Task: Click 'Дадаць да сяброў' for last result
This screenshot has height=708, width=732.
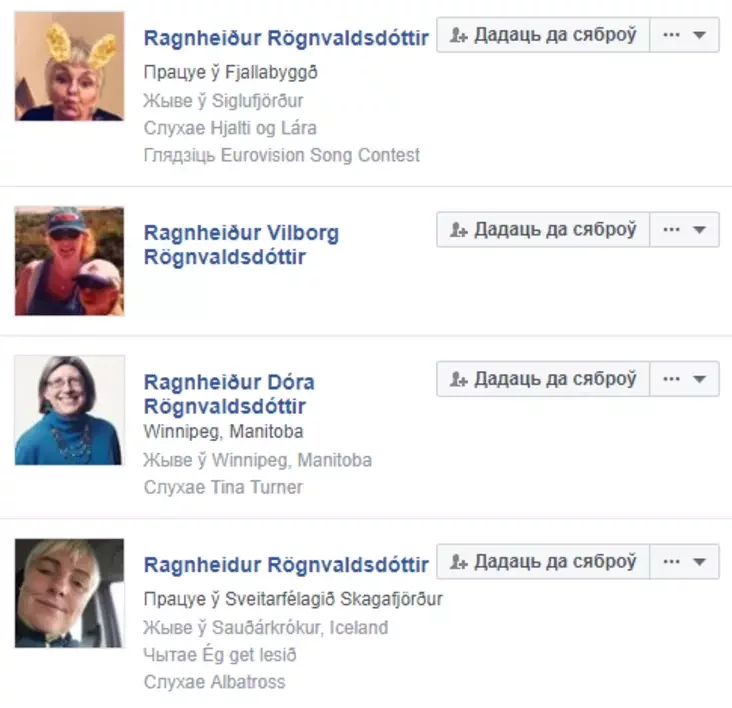Action: coord(543,562)
